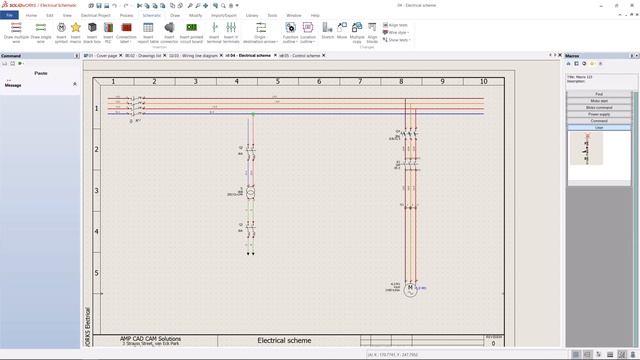The height and width of the screenshot is (360, 640).
Task: Click the Undo arrow in quick access toolbar
Action: point(115,6)
